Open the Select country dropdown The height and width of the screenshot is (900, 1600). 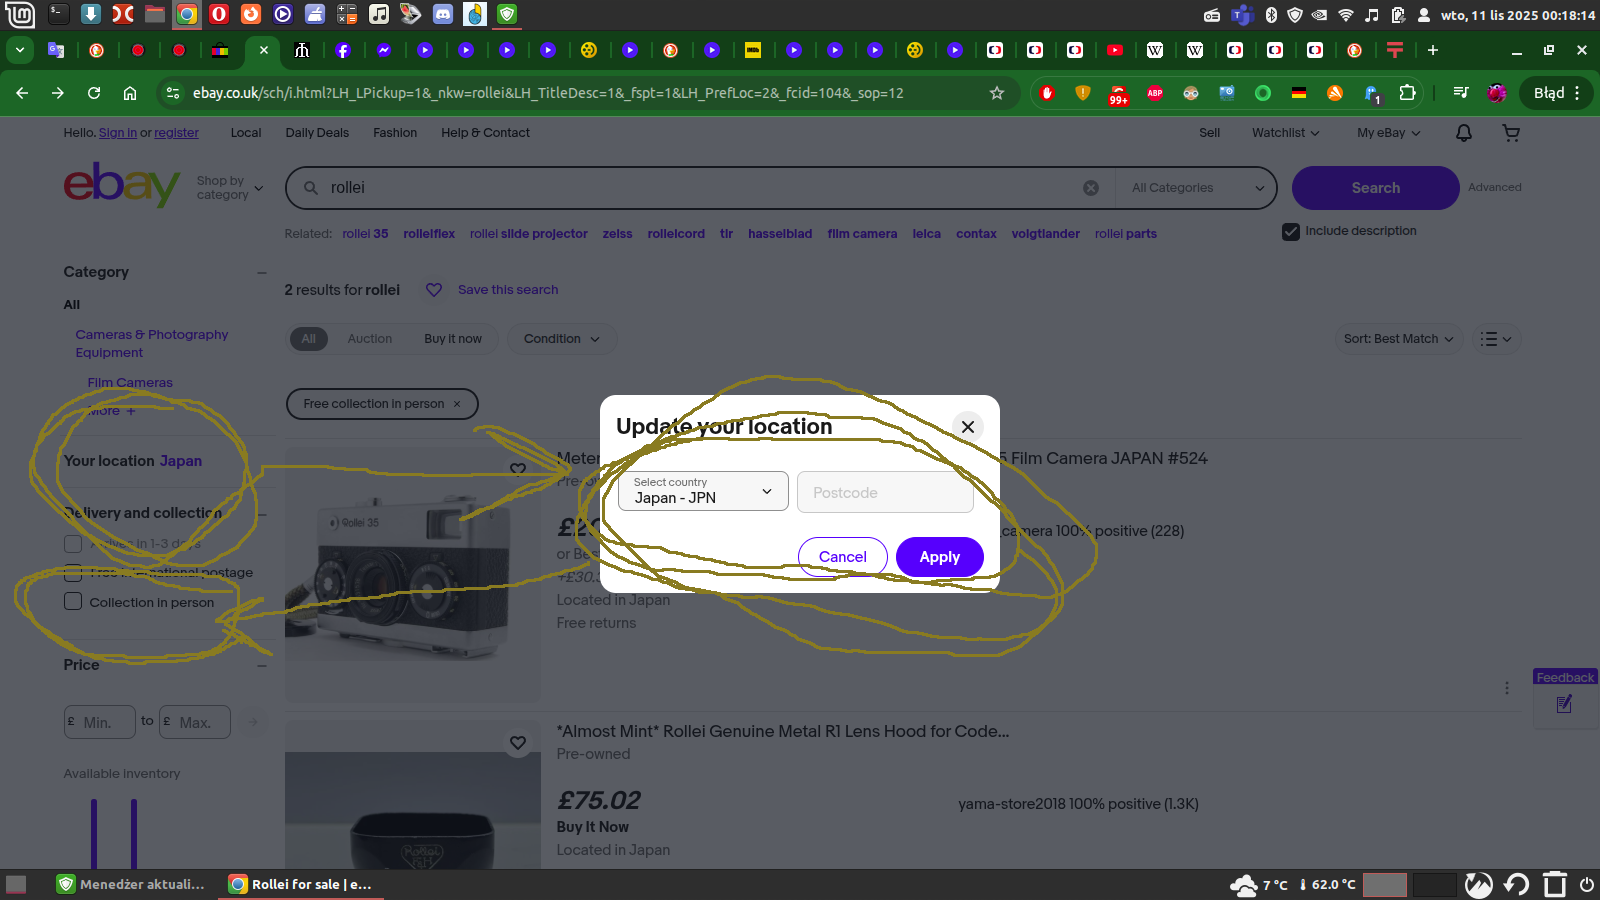point(703,491)
